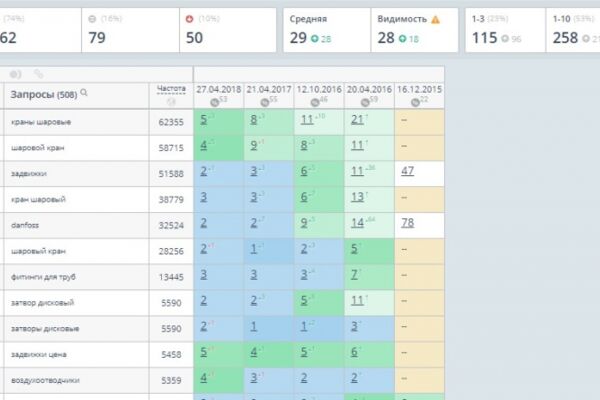Select the query 'затвор дисковый'

tap(42, 303)
